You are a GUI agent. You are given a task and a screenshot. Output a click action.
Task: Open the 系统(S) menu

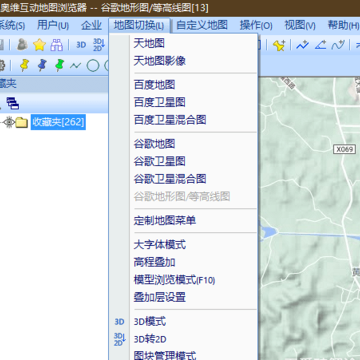pos(12,25)
